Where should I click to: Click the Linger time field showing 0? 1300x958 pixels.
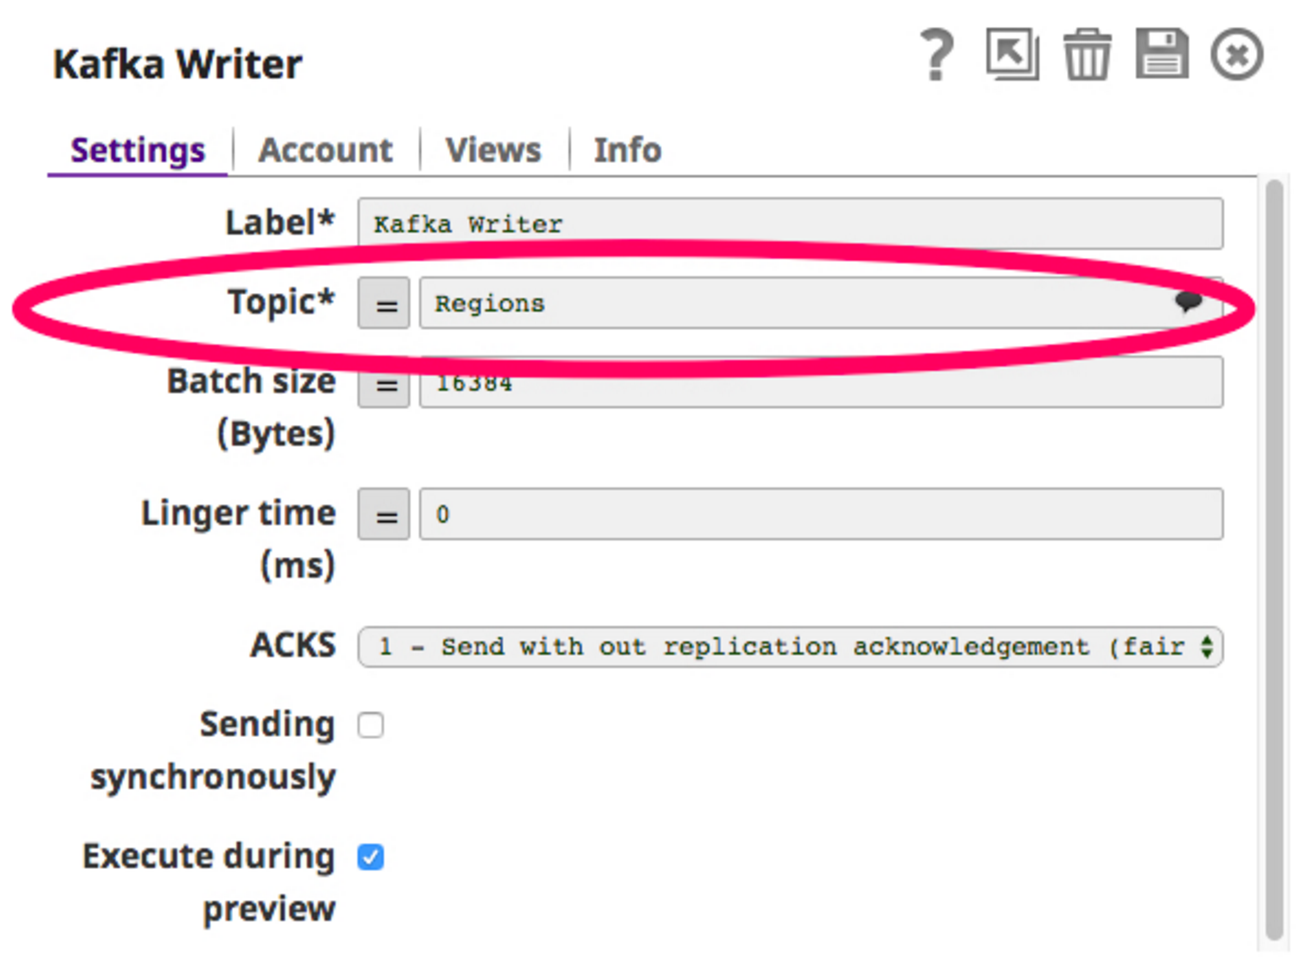click(821, 514)
